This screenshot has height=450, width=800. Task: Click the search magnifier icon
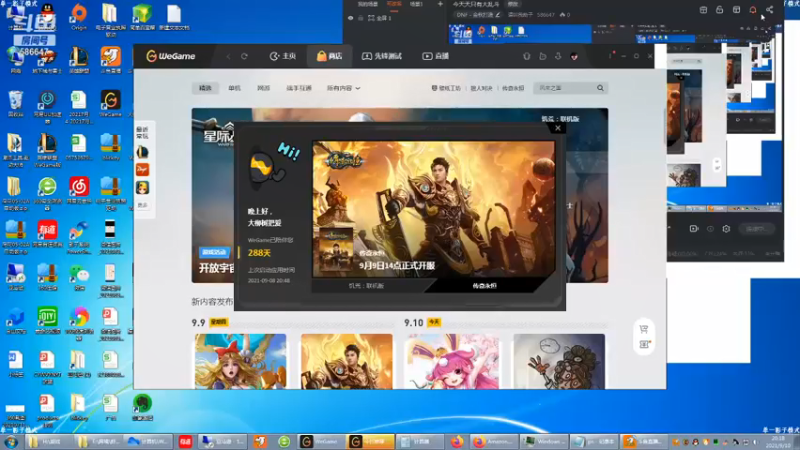[601, 88]
